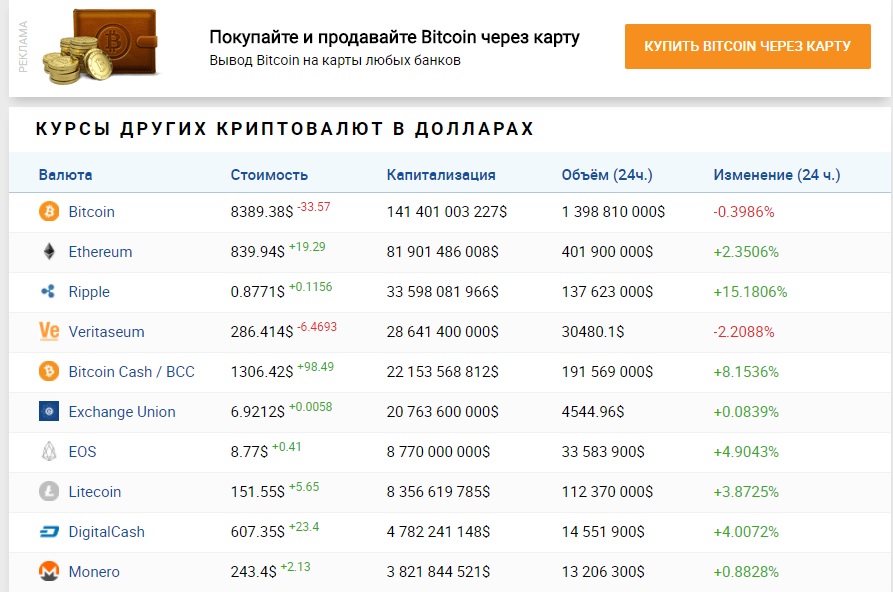
Task: Click the Monero logo icon
Action: pyautogui.click(x=48, y=572)
